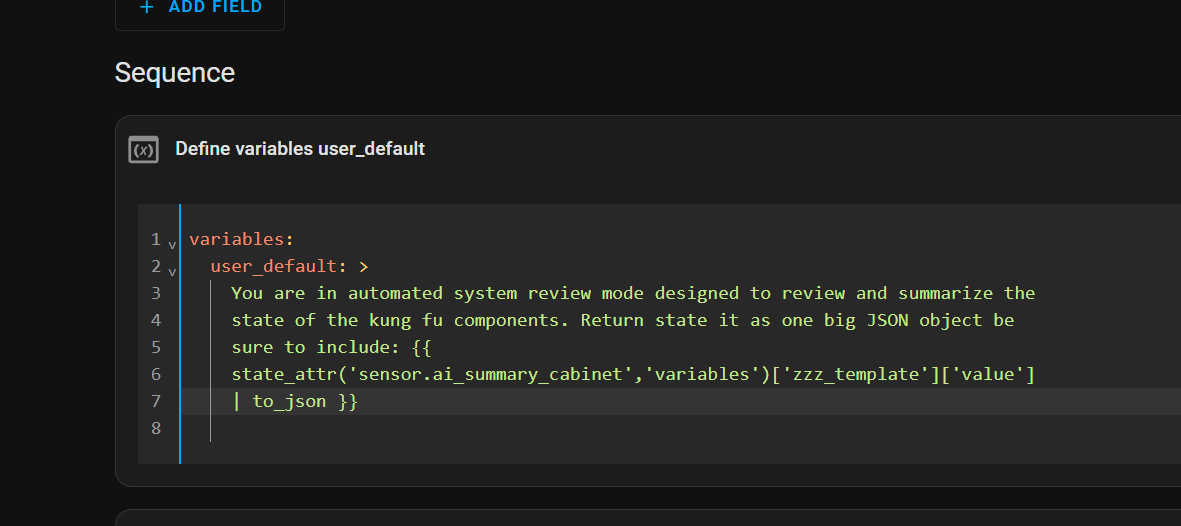Click line number 8 in the gutter
The width and height of the screenshot is (1181, 526).
[155, 428]
